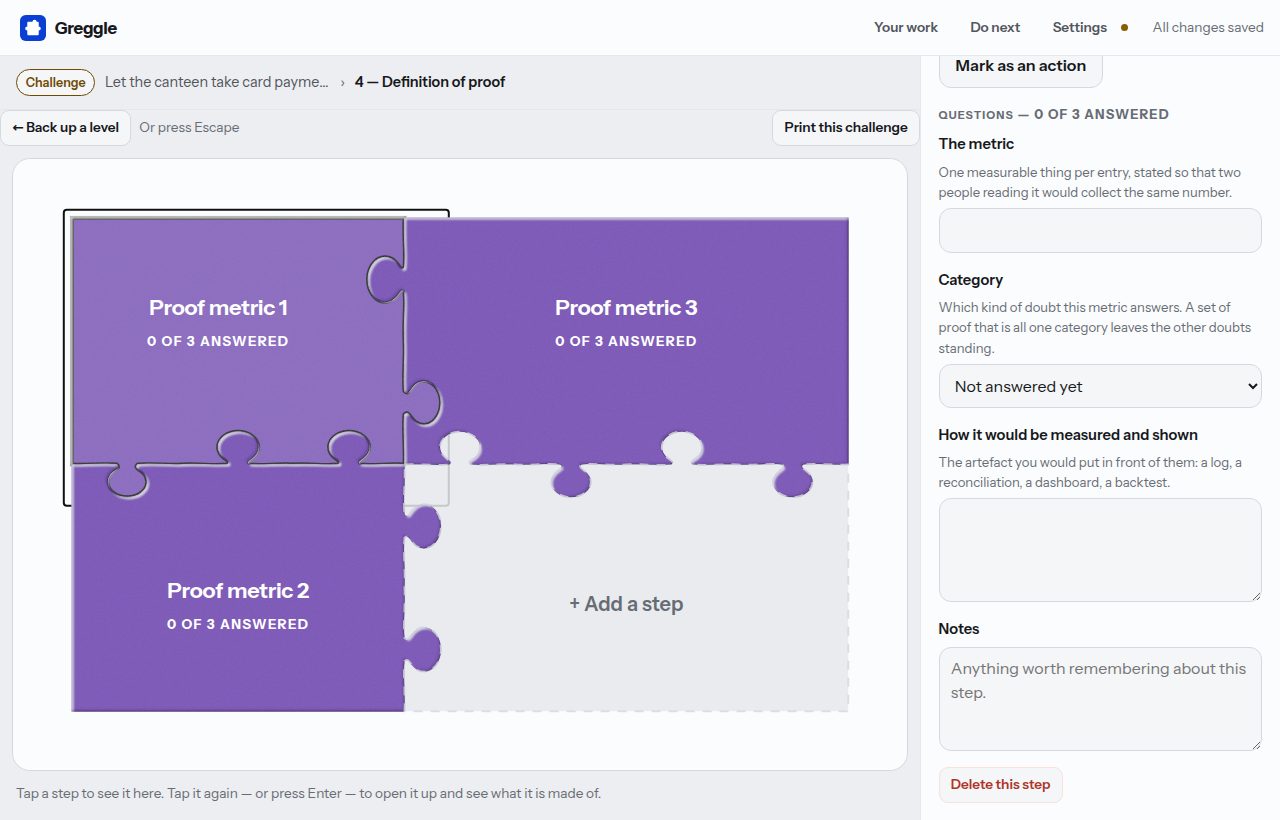
Task: Click the Challenge breadcrumb badge
Action: click(55, 82)
